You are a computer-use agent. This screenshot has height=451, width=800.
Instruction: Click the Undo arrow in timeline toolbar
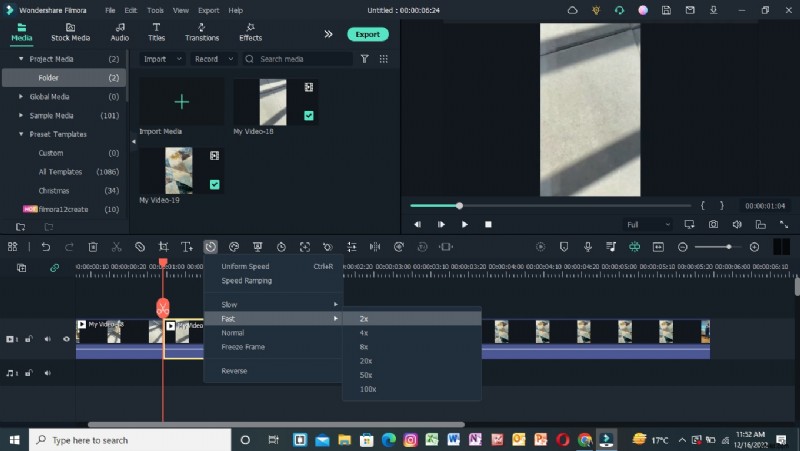(46, 247)
